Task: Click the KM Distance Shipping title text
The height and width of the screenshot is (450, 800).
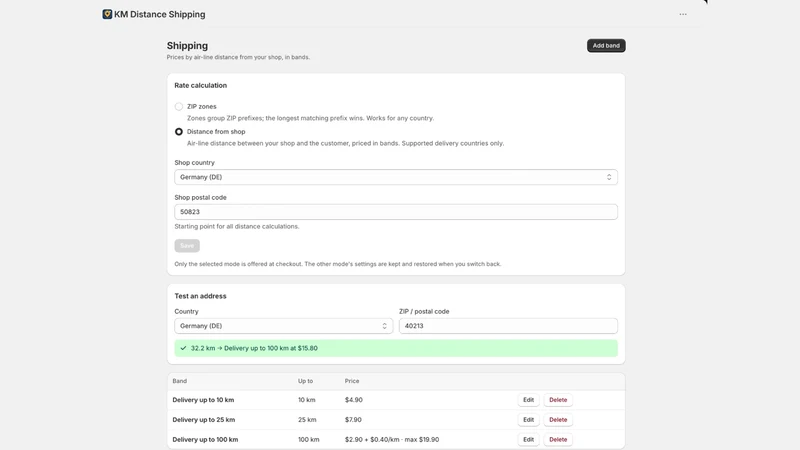Action: tap(160, 14)
